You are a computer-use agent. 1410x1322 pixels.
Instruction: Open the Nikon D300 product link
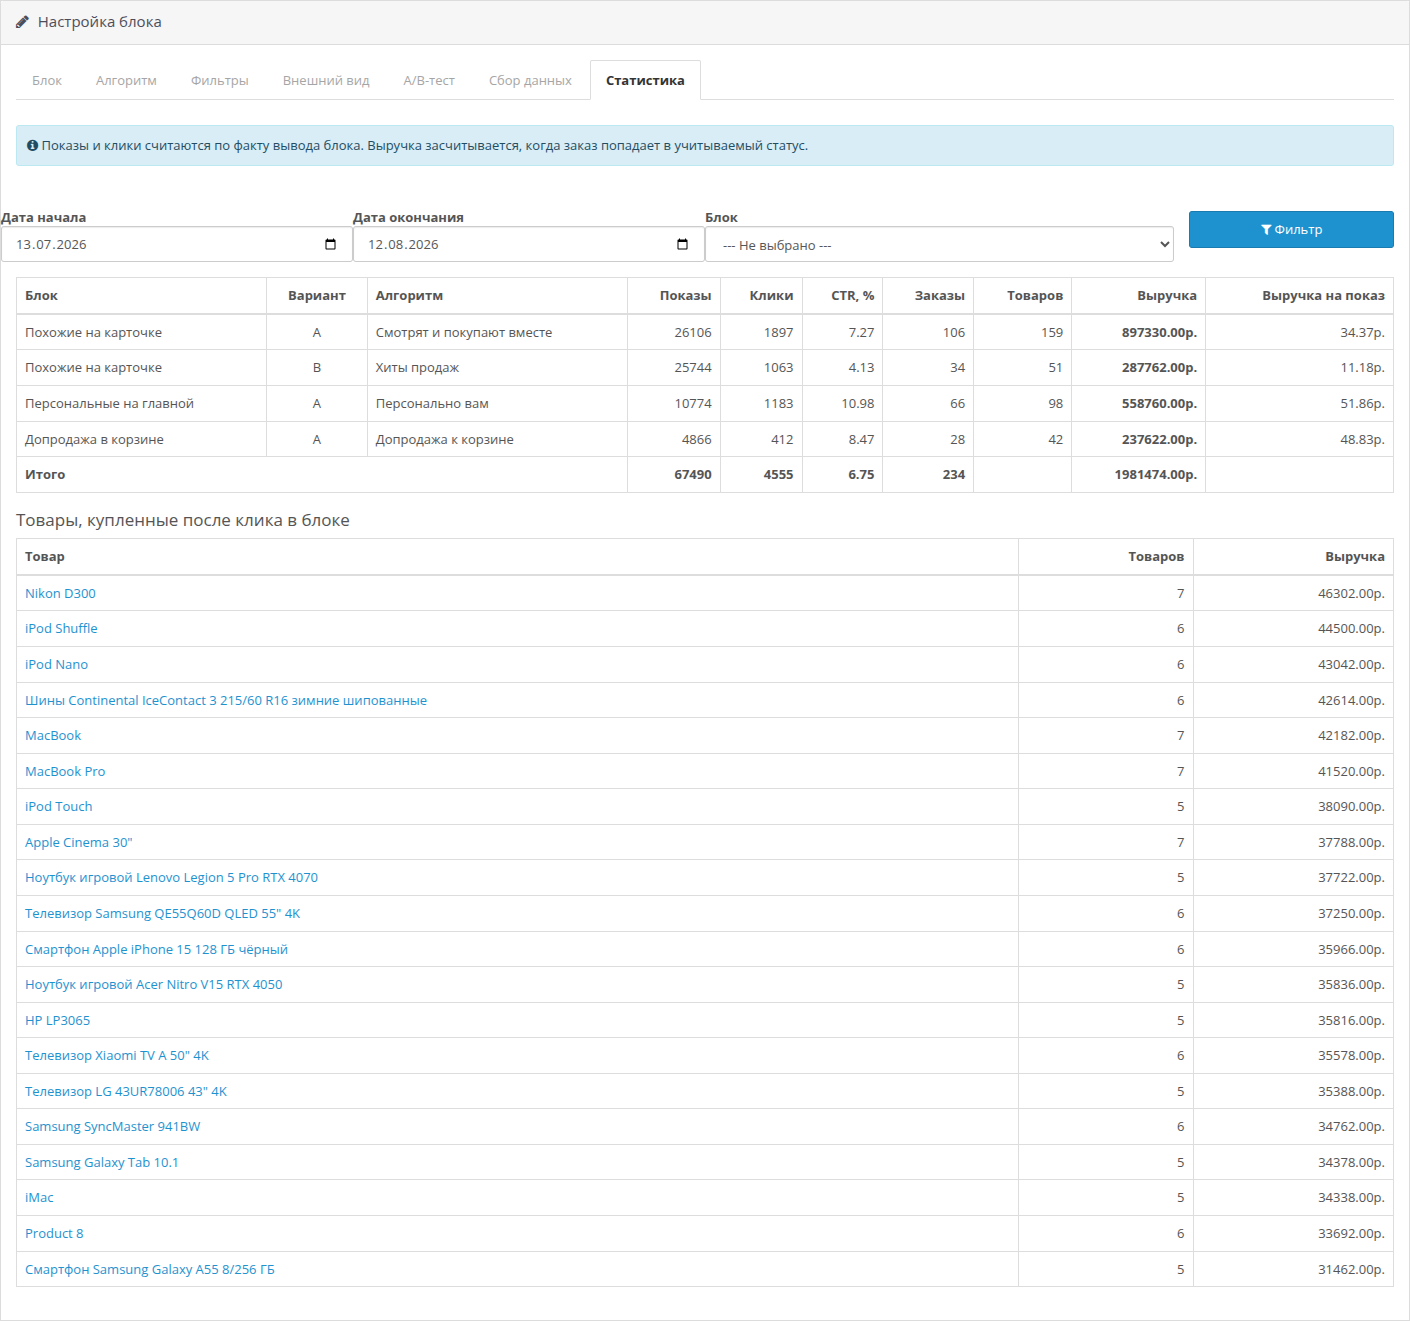(60, 593)
